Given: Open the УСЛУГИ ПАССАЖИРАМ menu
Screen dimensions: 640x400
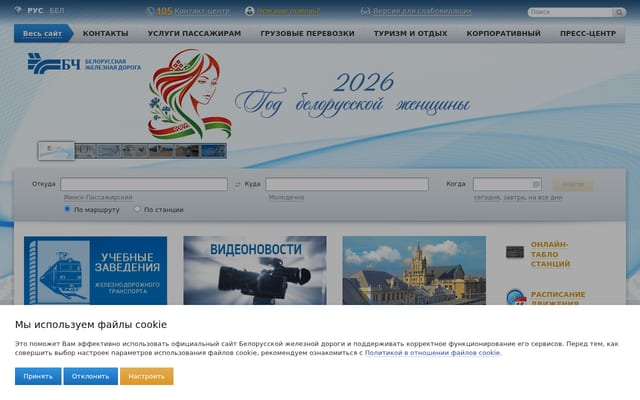Looking at the screenshot, I should pos(194,33).
